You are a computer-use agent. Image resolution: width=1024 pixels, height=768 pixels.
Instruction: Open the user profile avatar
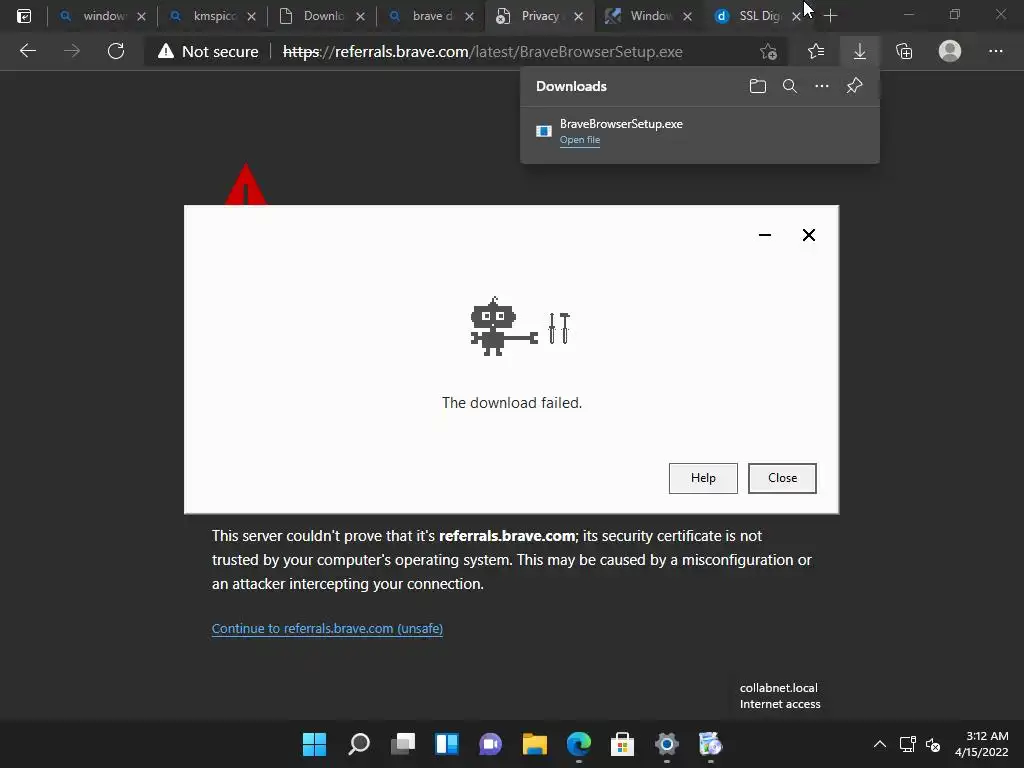tap(950, 51)
